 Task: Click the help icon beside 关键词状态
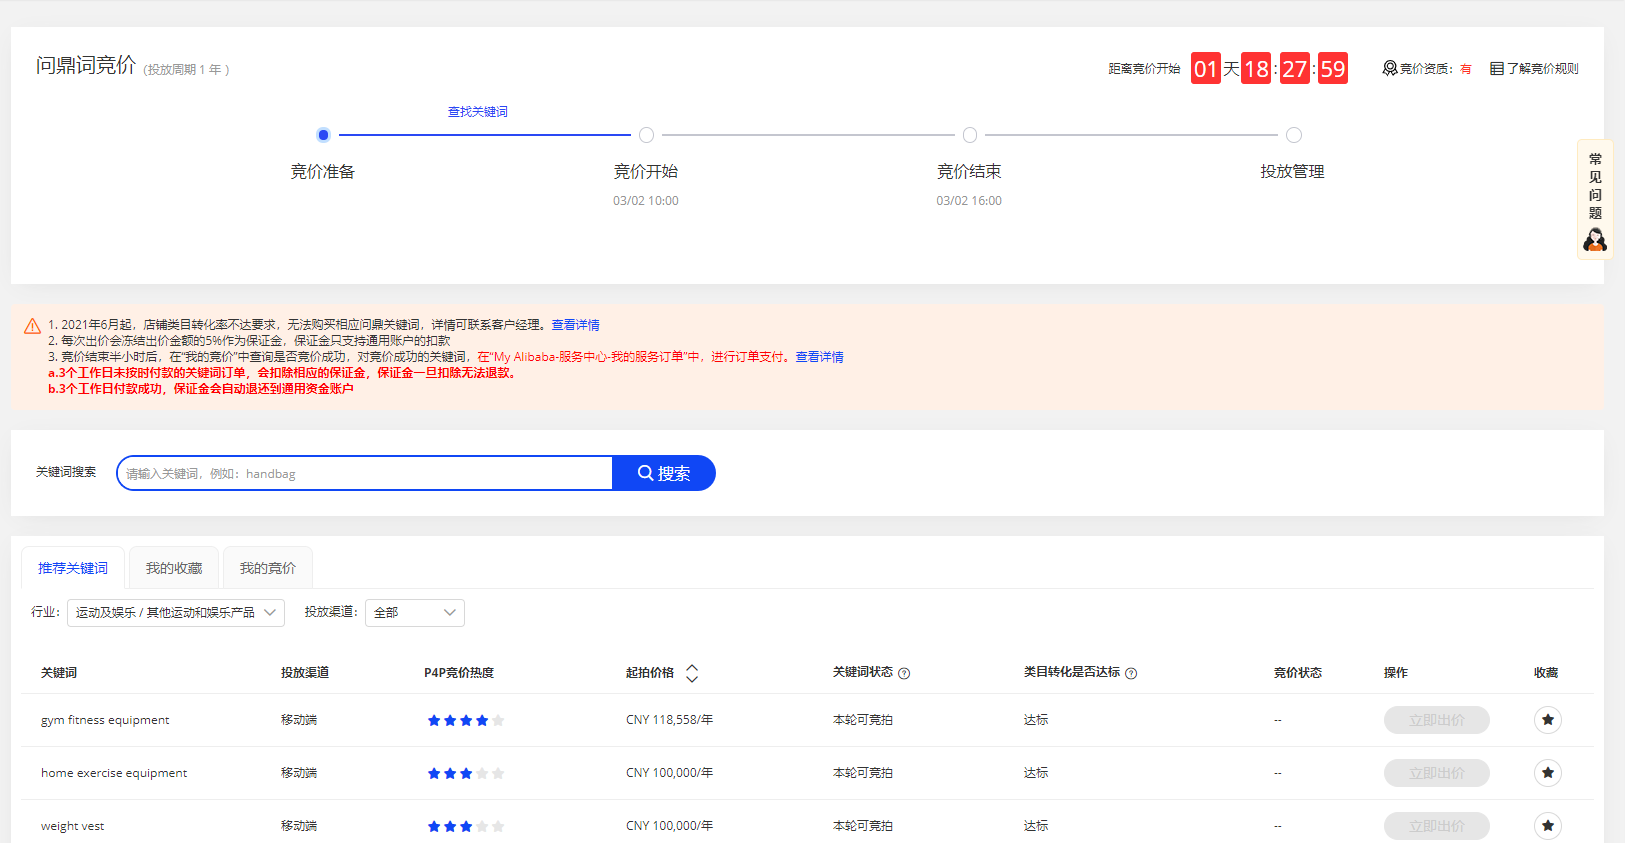(904, 674)
